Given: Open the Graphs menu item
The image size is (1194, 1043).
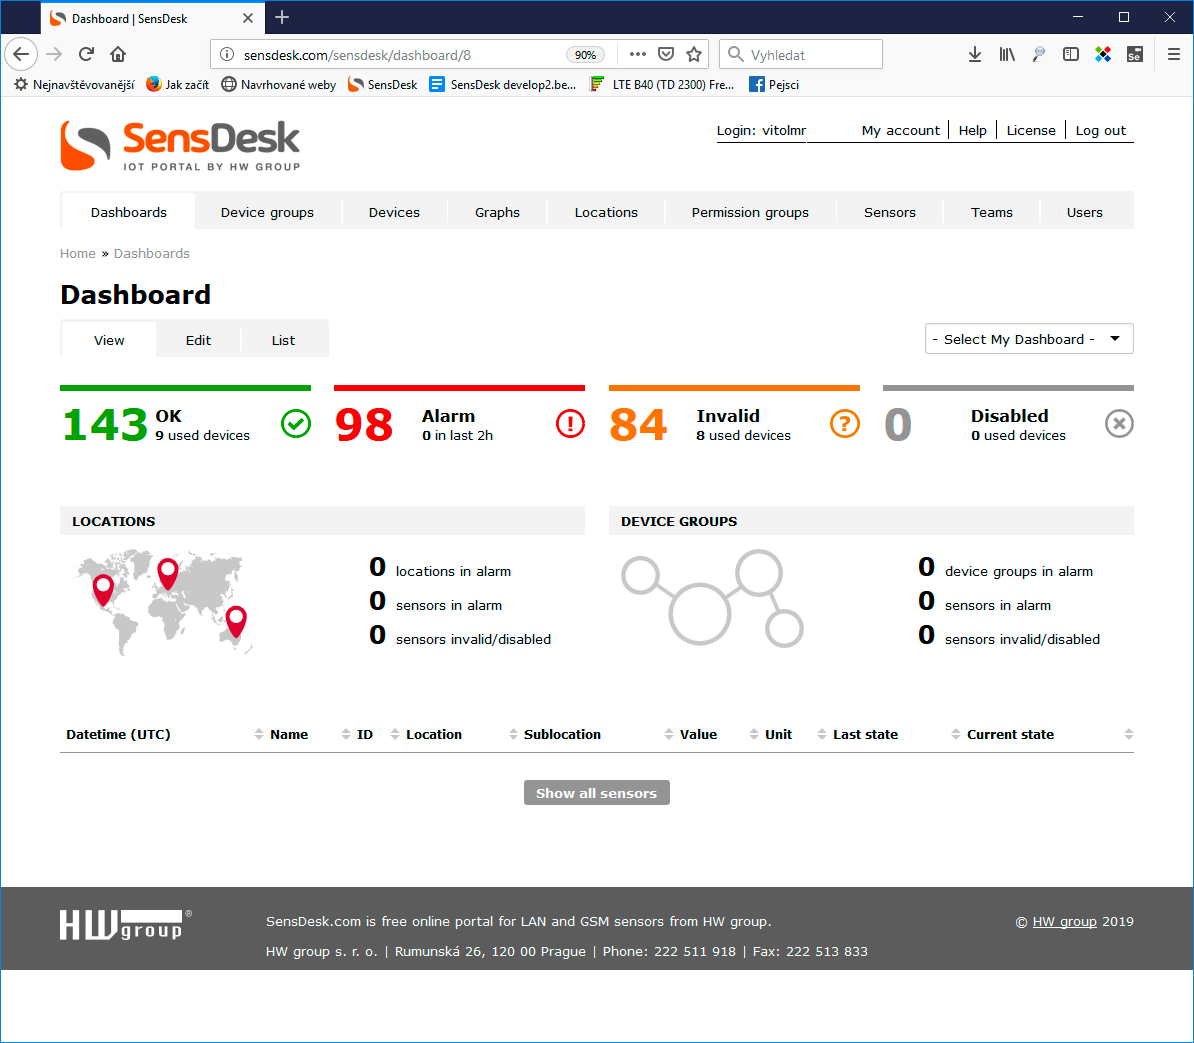Looking at the screenshot, I should click(497, 212).
